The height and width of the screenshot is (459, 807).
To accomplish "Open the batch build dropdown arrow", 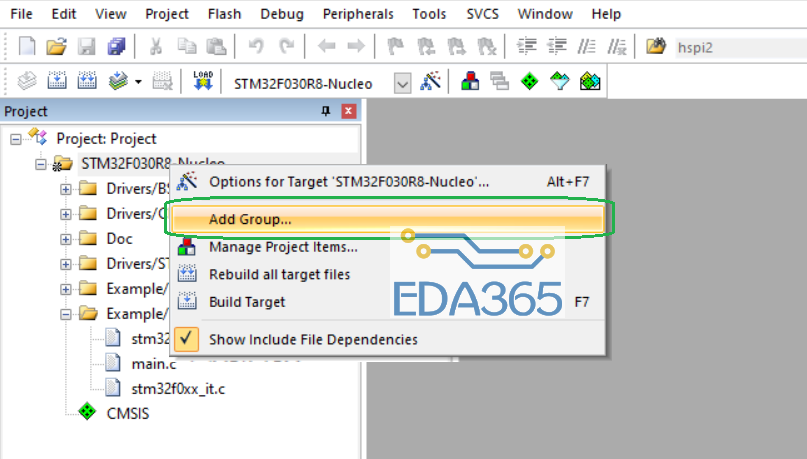I will [x=138, y=82].
